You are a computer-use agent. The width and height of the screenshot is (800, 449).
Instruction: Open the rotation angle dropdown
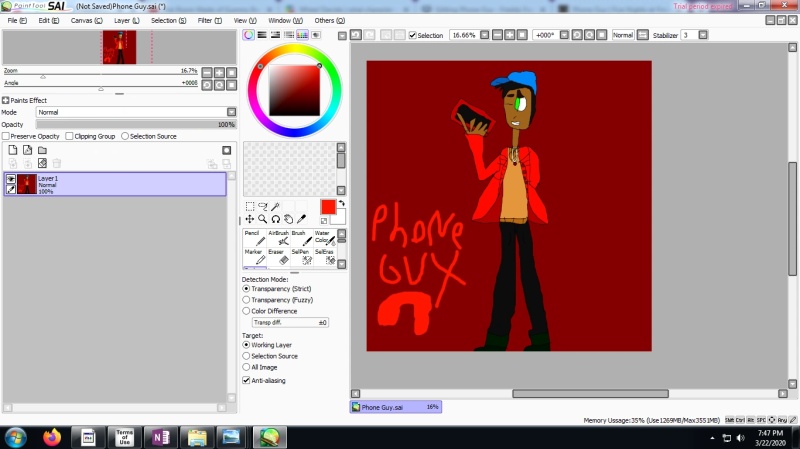[x=564, y=35]
